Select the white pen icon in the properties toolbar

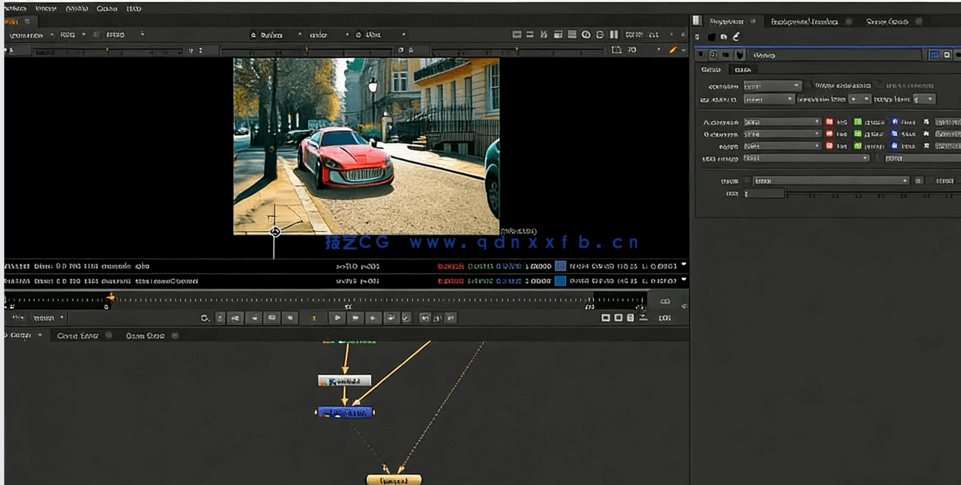click(737, 37)
